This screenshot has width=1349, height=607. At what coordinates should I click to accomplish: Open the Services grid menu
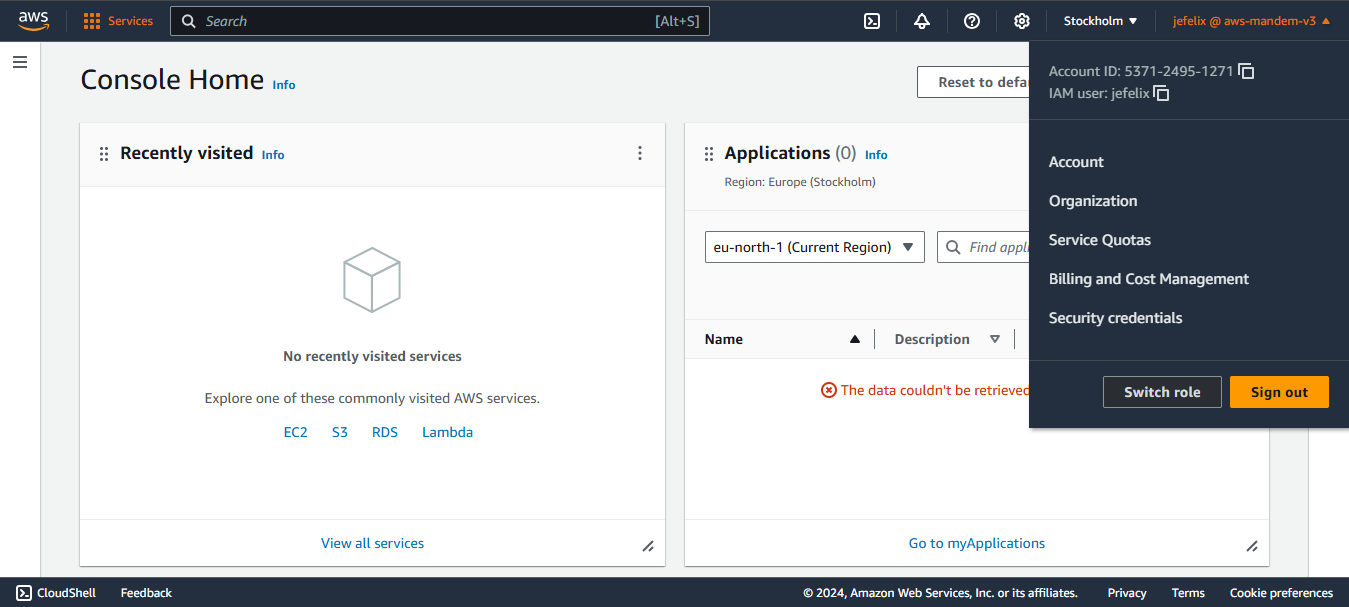118,21
